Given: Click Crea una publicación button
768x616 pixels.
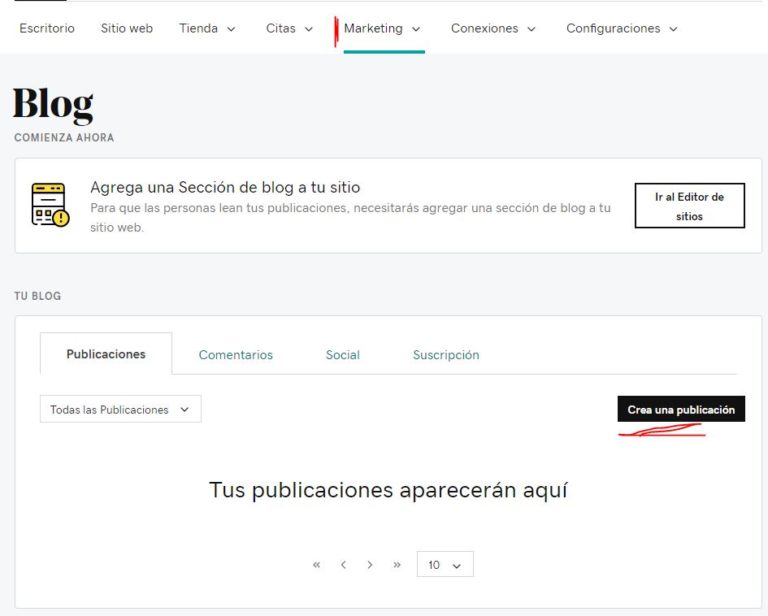Looking at the screenshot, I should pos(681,409).
